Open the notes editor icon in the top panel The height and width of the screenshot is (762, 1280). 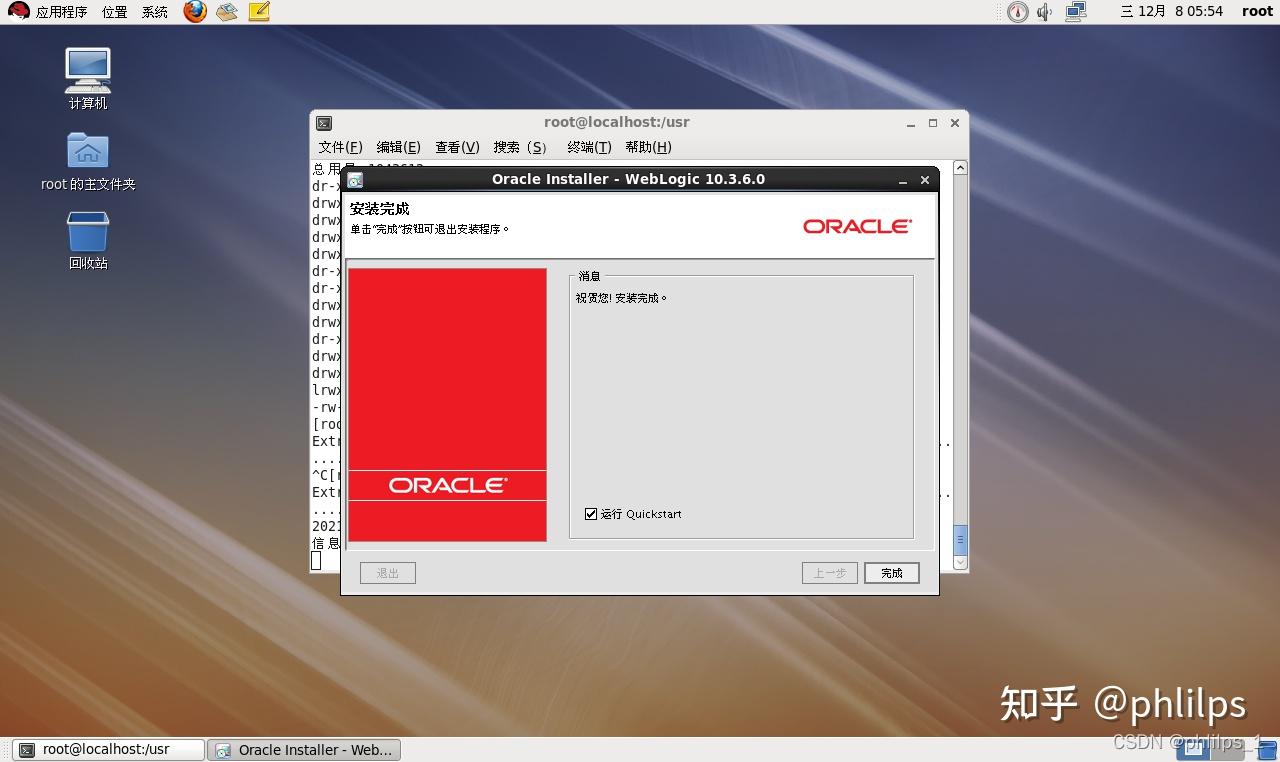pos(259,12)
